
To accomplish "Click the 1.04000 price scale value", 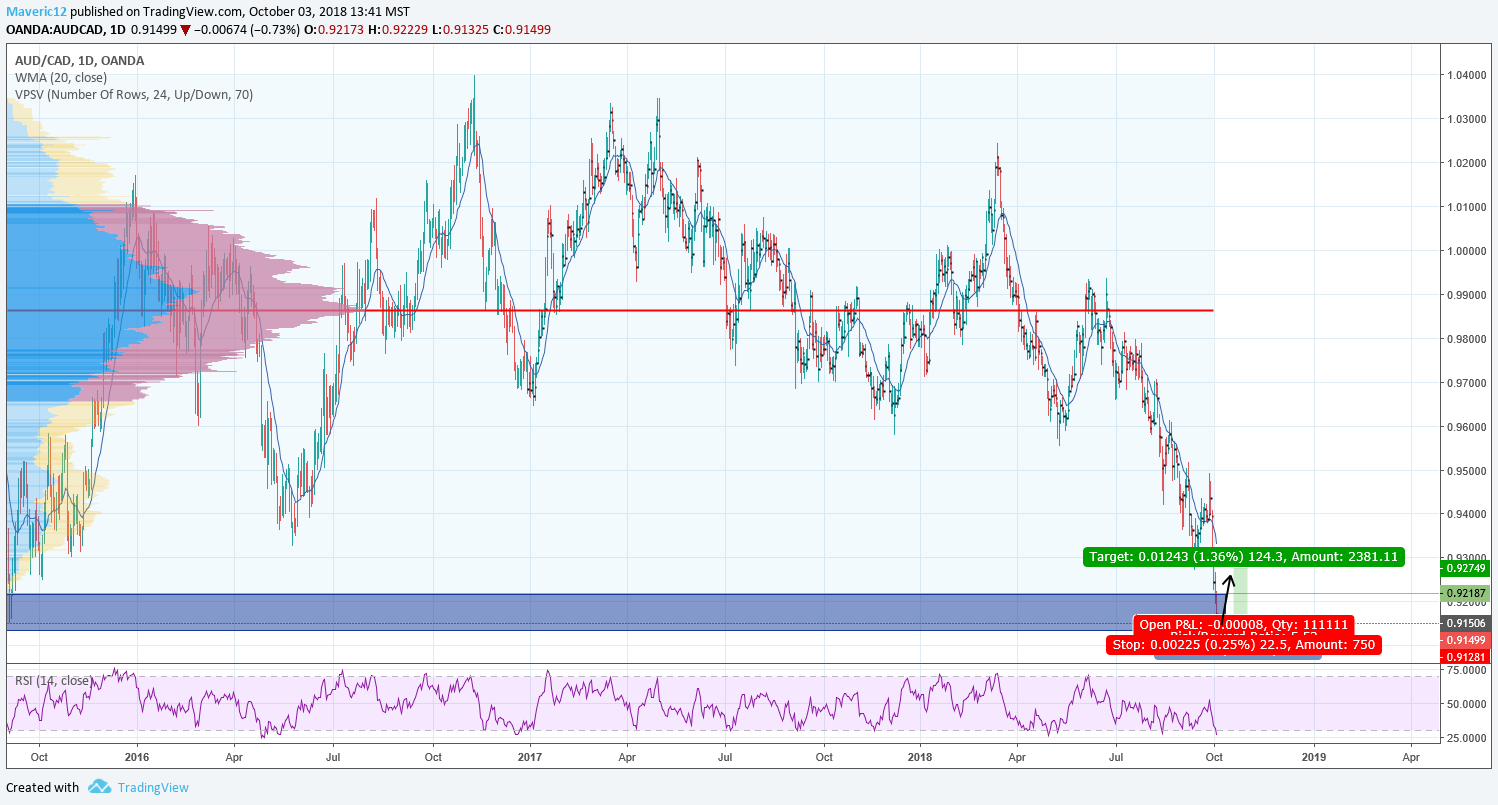I will click(1466, 75).
